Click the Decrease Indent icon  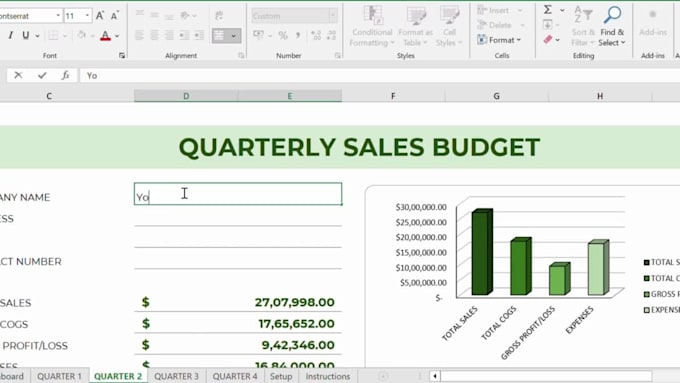tap(184, 35)
